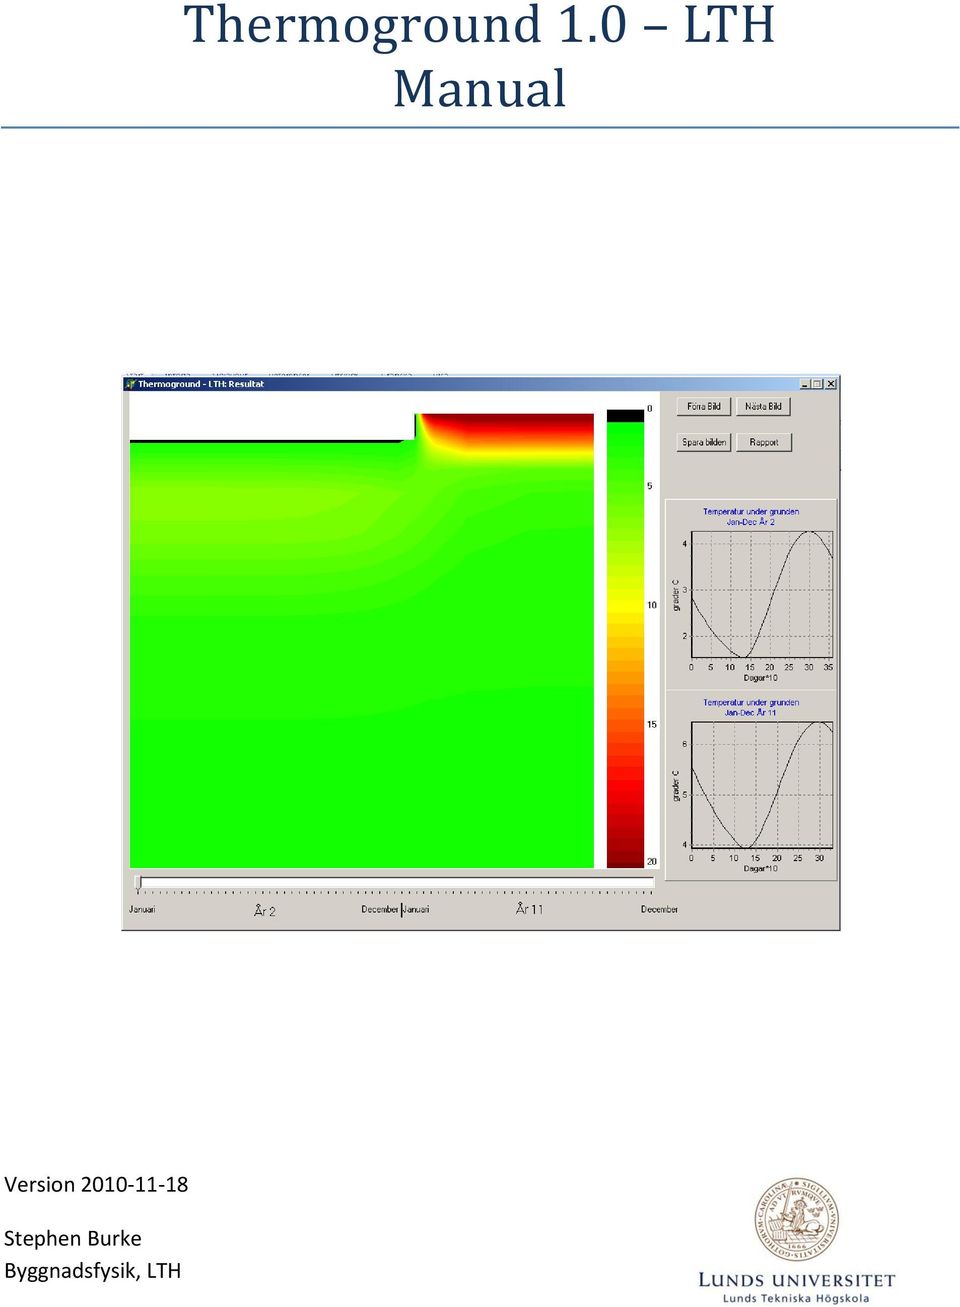Click the År 11 temperature graph
Screen dimensions: 960x1307
pos(751,784)
